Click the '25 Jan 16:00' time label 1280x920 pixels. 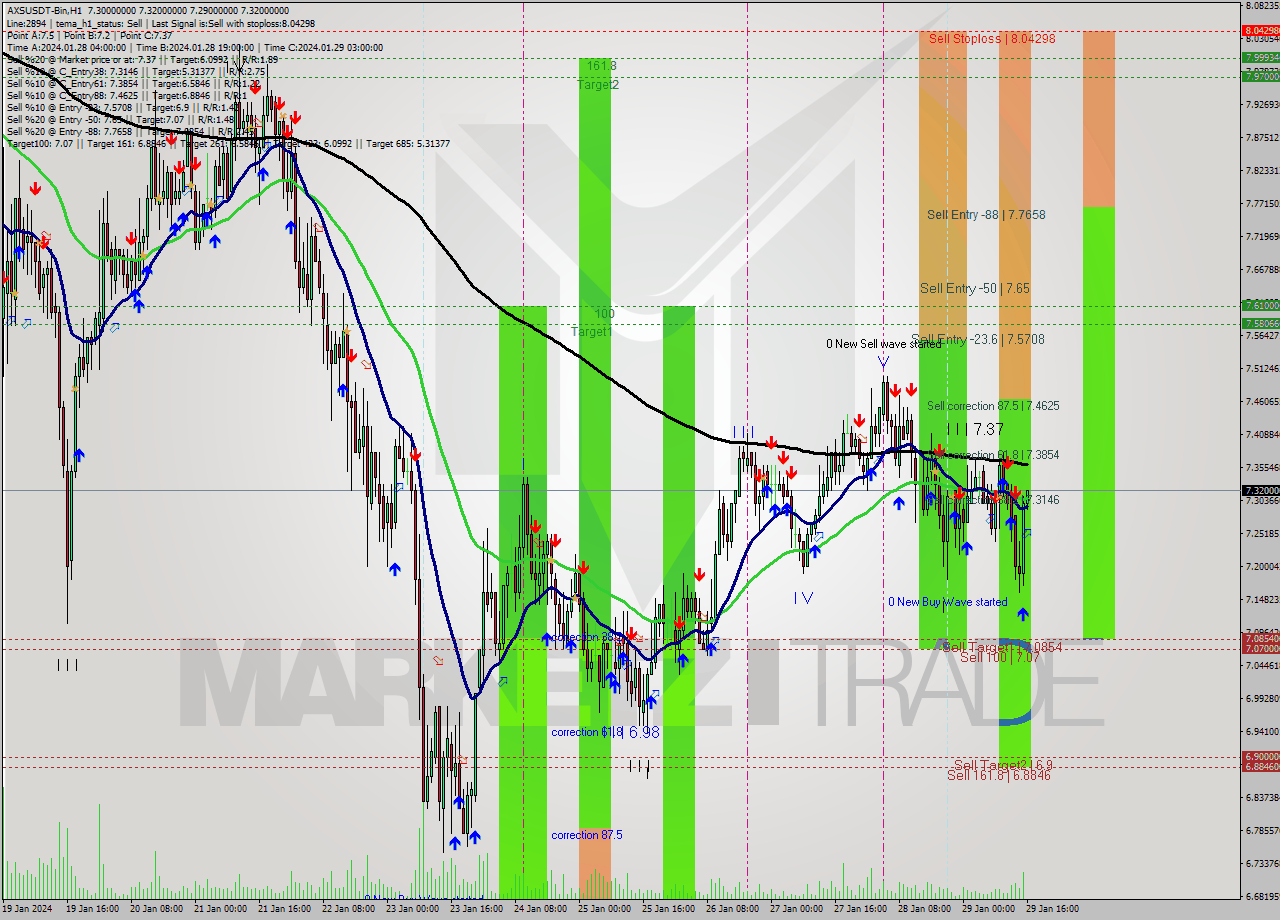click(668, 909)
